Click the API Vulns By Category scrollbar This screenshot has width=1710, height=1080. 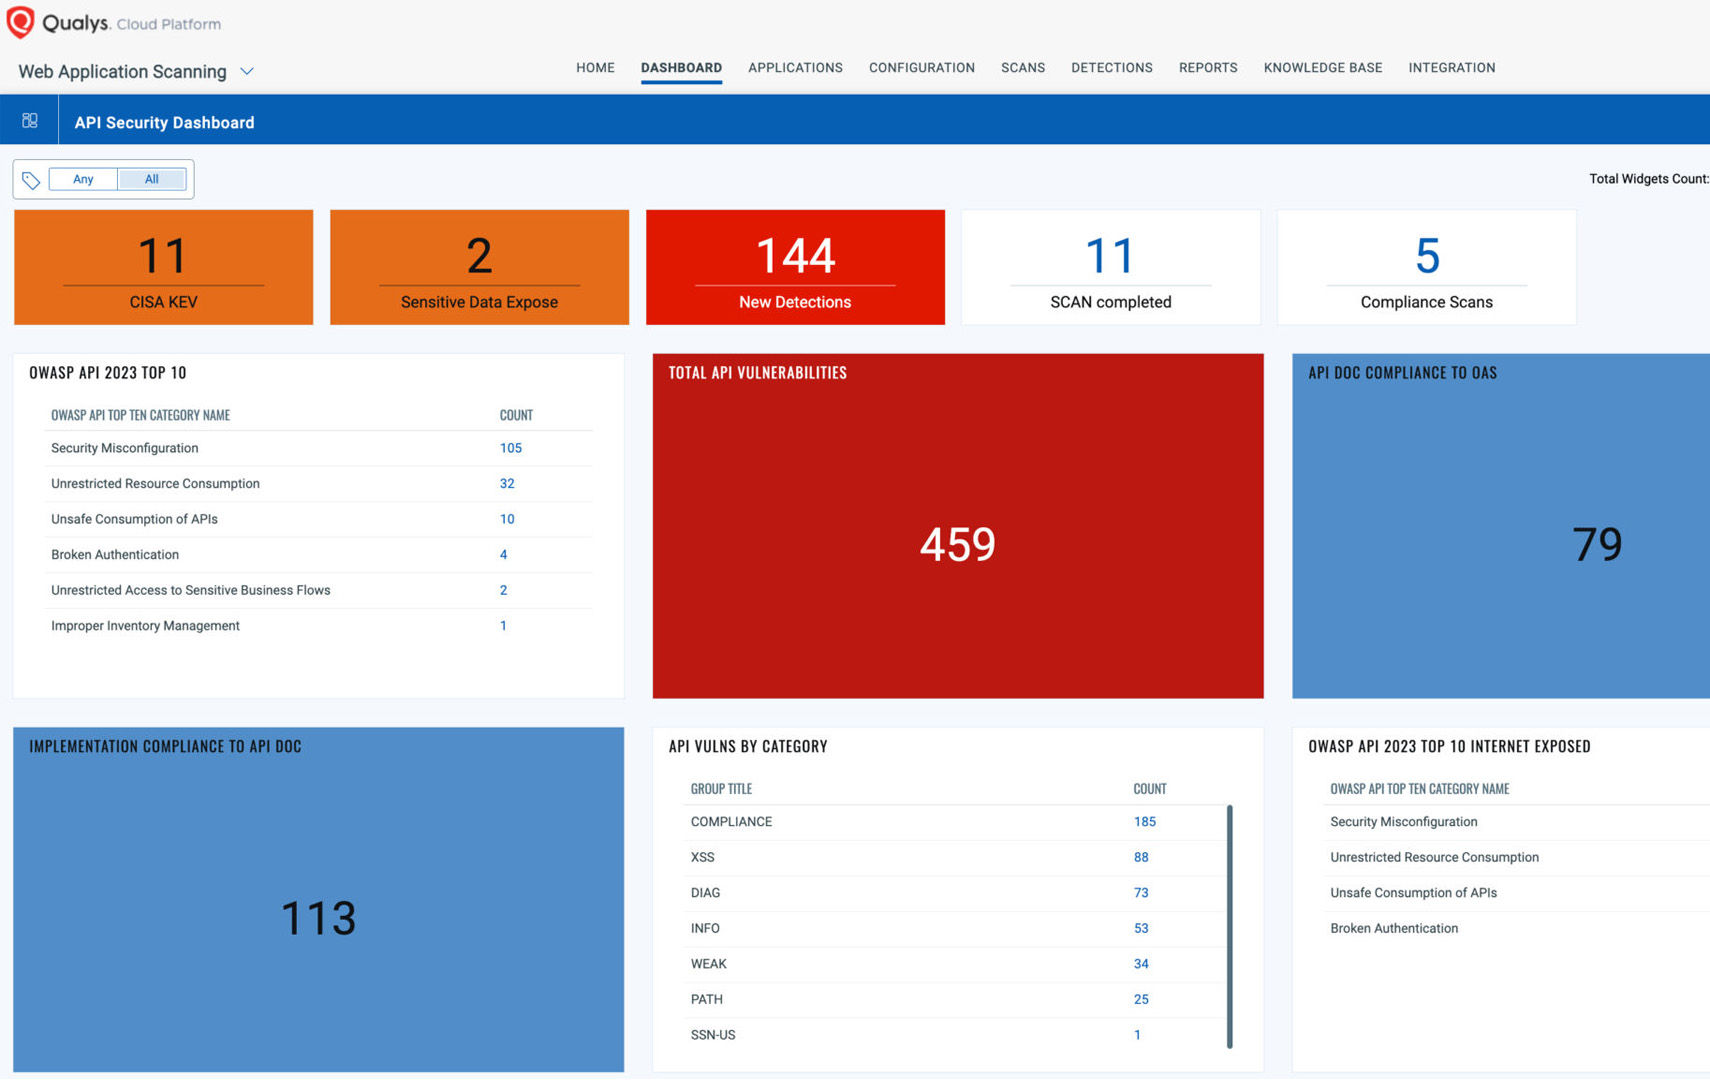click(1229, 925)
